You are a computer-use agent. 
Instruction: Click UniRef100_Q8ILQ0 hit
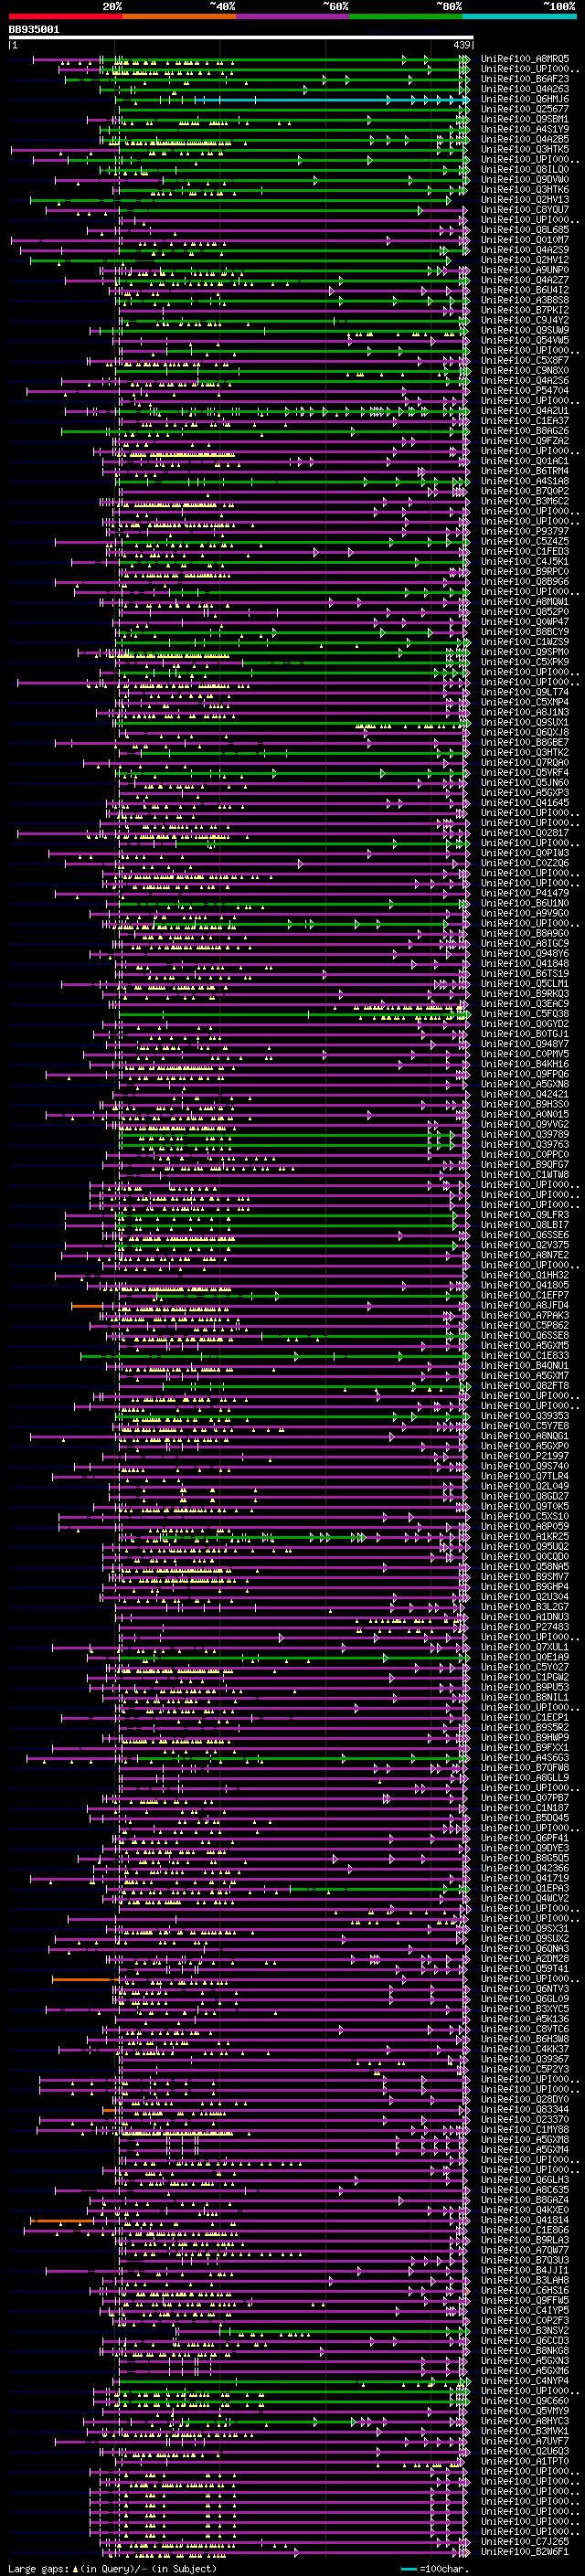tap(525, 169)
